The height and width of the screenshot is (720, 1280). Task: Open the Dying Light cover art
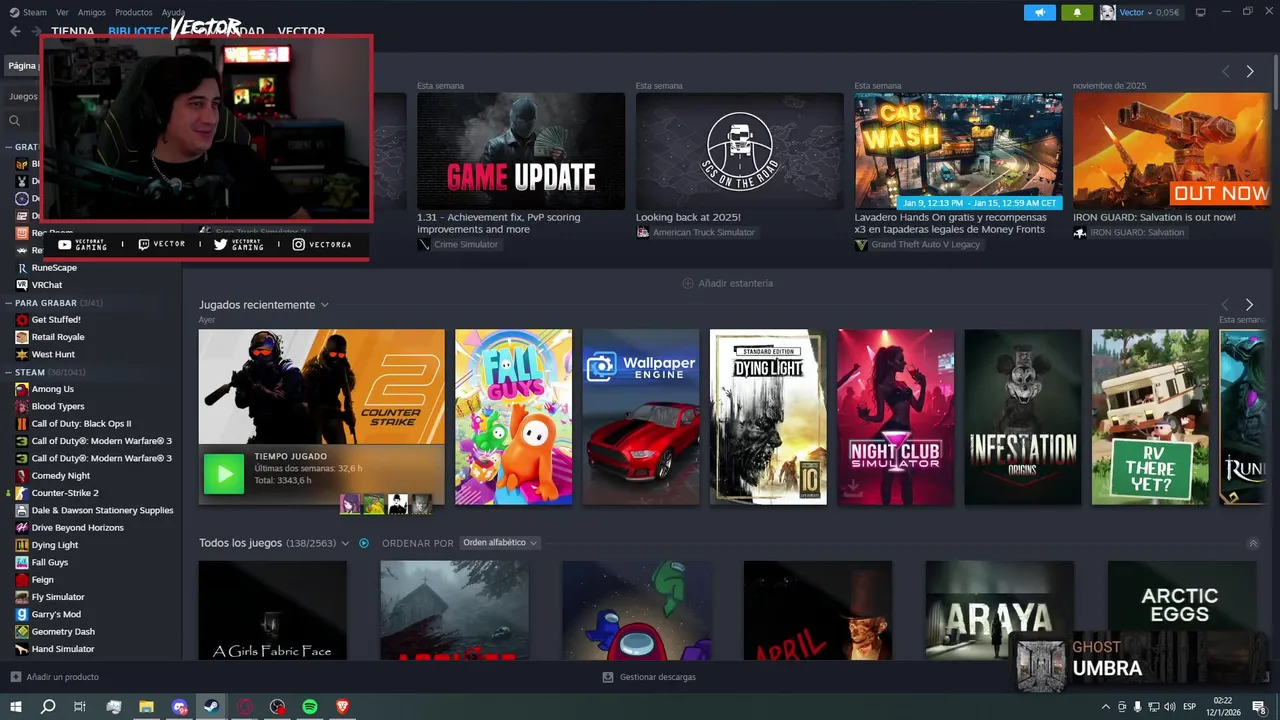768,417
